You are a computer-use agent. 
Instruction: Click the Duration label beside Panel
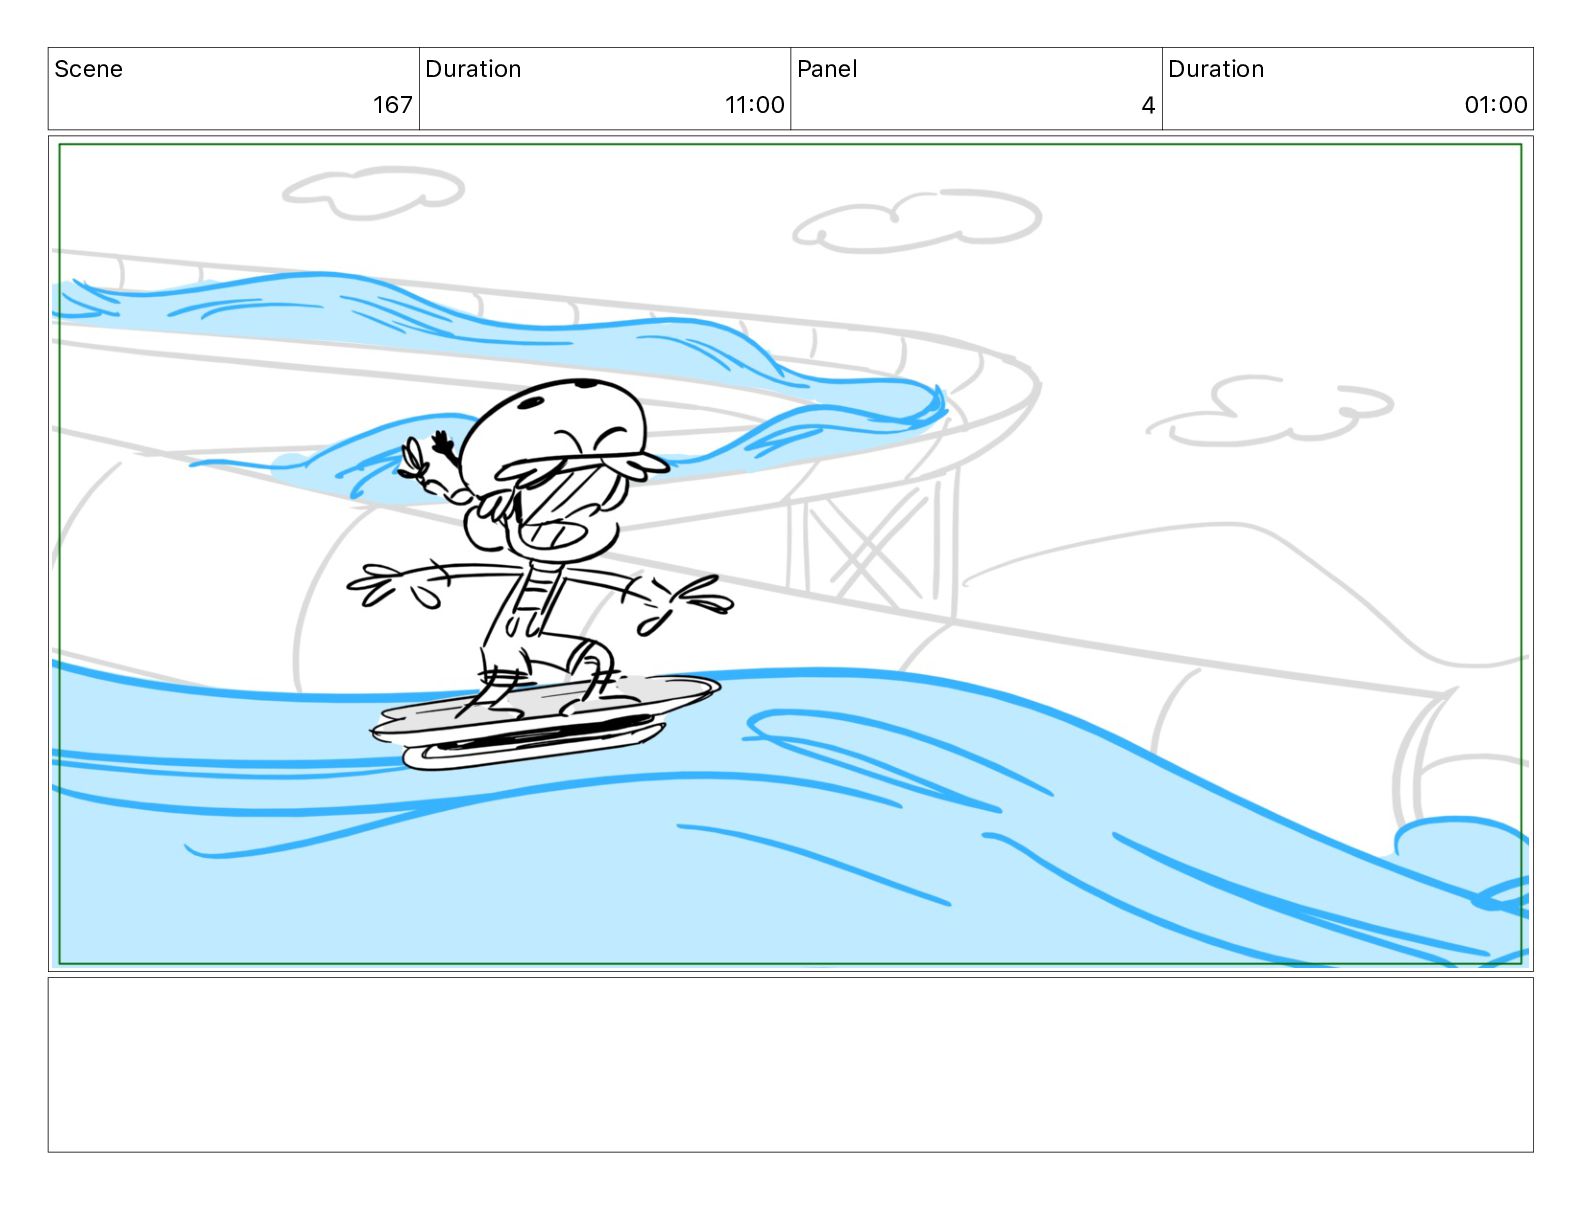pos(1216,69)
